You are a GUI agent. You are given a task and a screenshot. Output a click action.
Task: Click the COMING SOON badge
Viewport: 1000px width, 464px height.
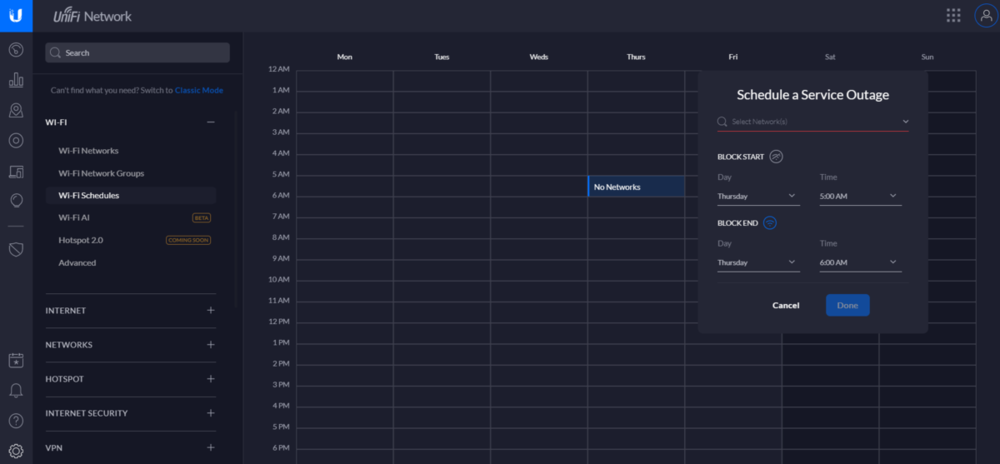pyautogui.click(x=188, y=240)
